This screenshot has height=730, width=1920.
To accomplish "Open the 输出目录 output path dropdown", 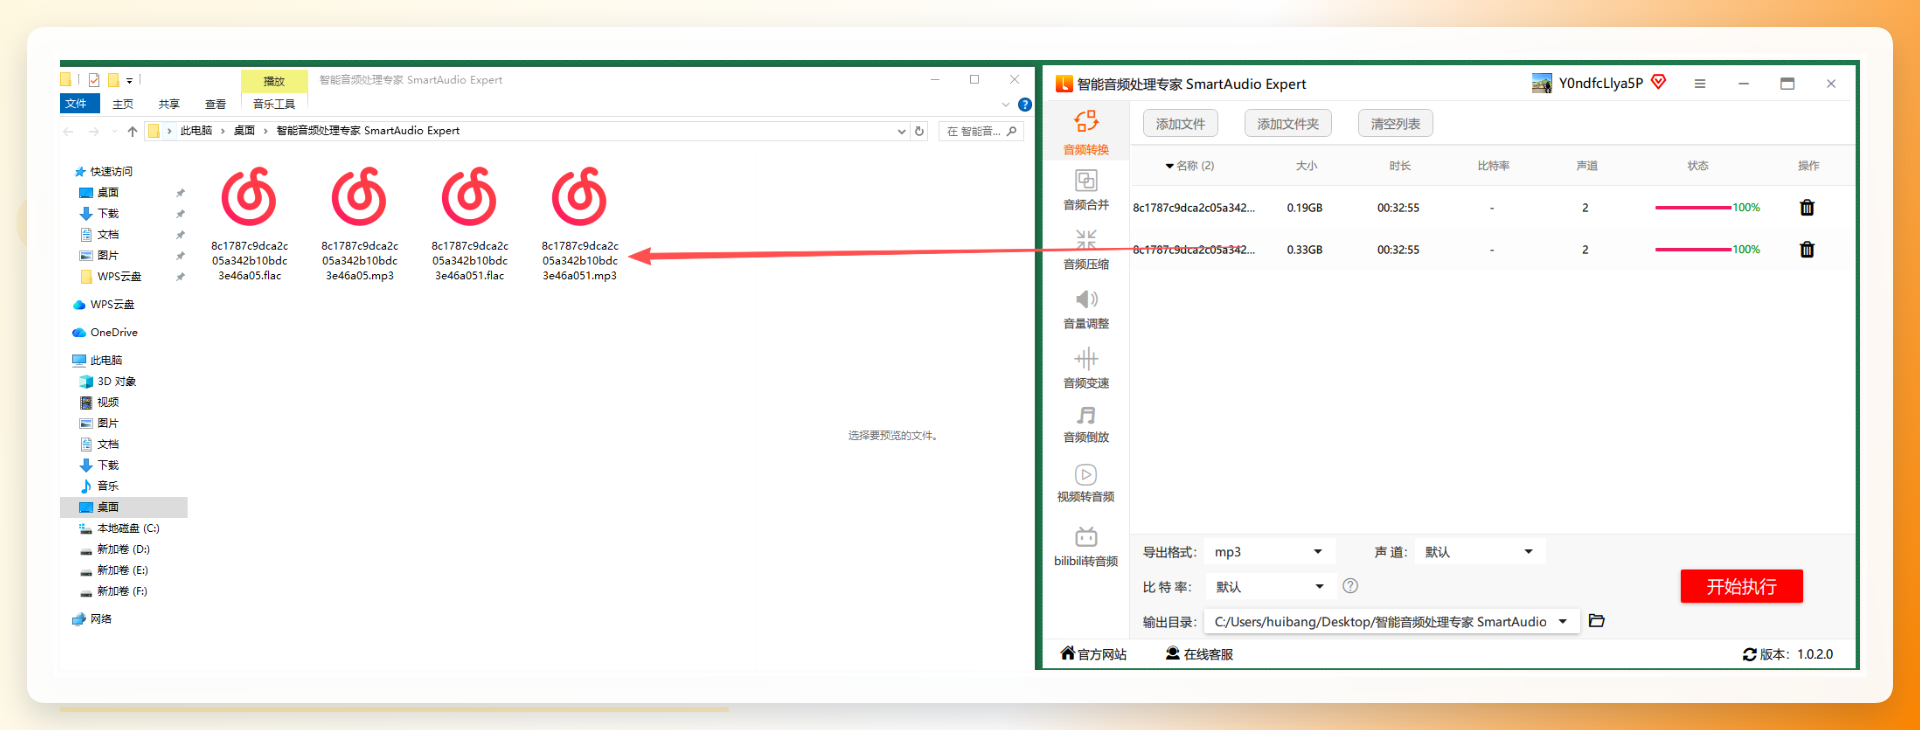I will 1391,622.
